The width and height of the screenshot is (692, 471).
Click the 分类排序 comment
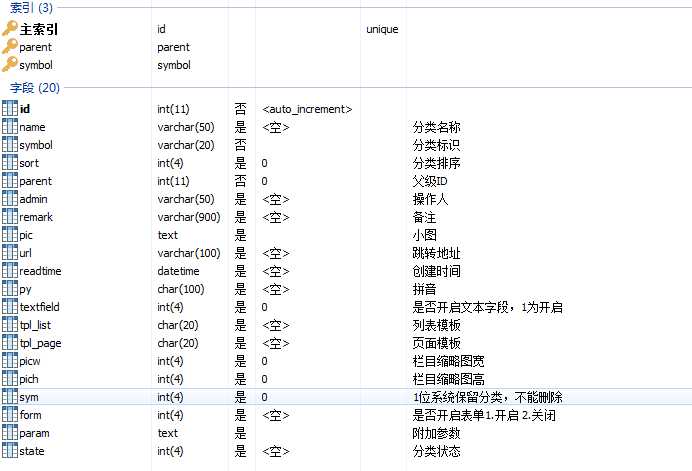pos(436,163)
